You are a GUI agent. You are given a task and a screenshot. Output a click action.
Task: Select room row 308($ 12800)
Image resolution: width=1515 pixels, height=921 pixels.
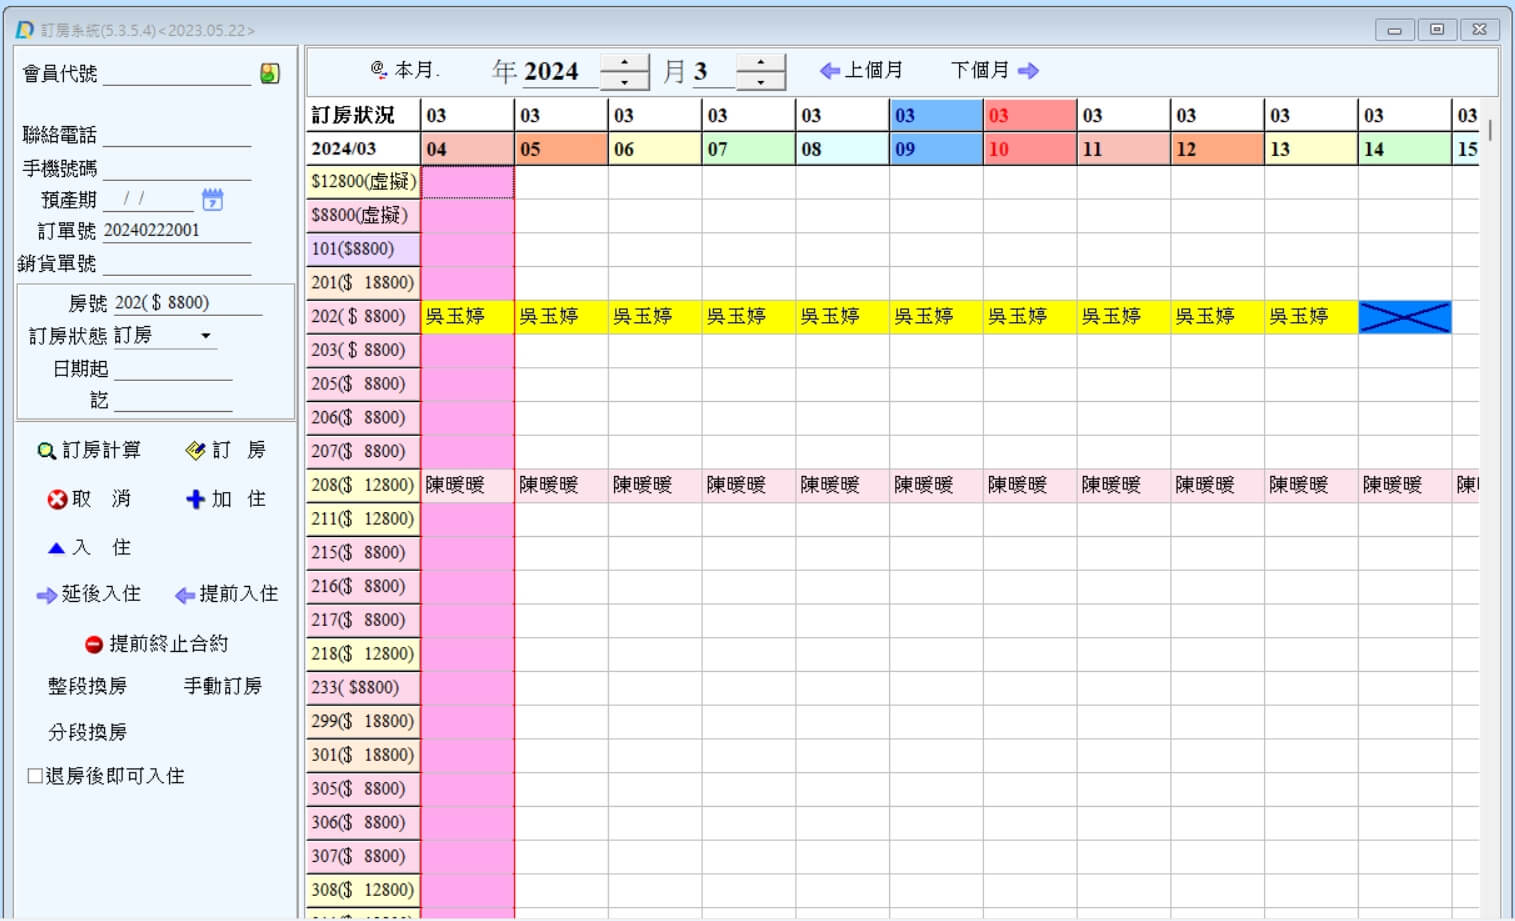coord(363,890)
